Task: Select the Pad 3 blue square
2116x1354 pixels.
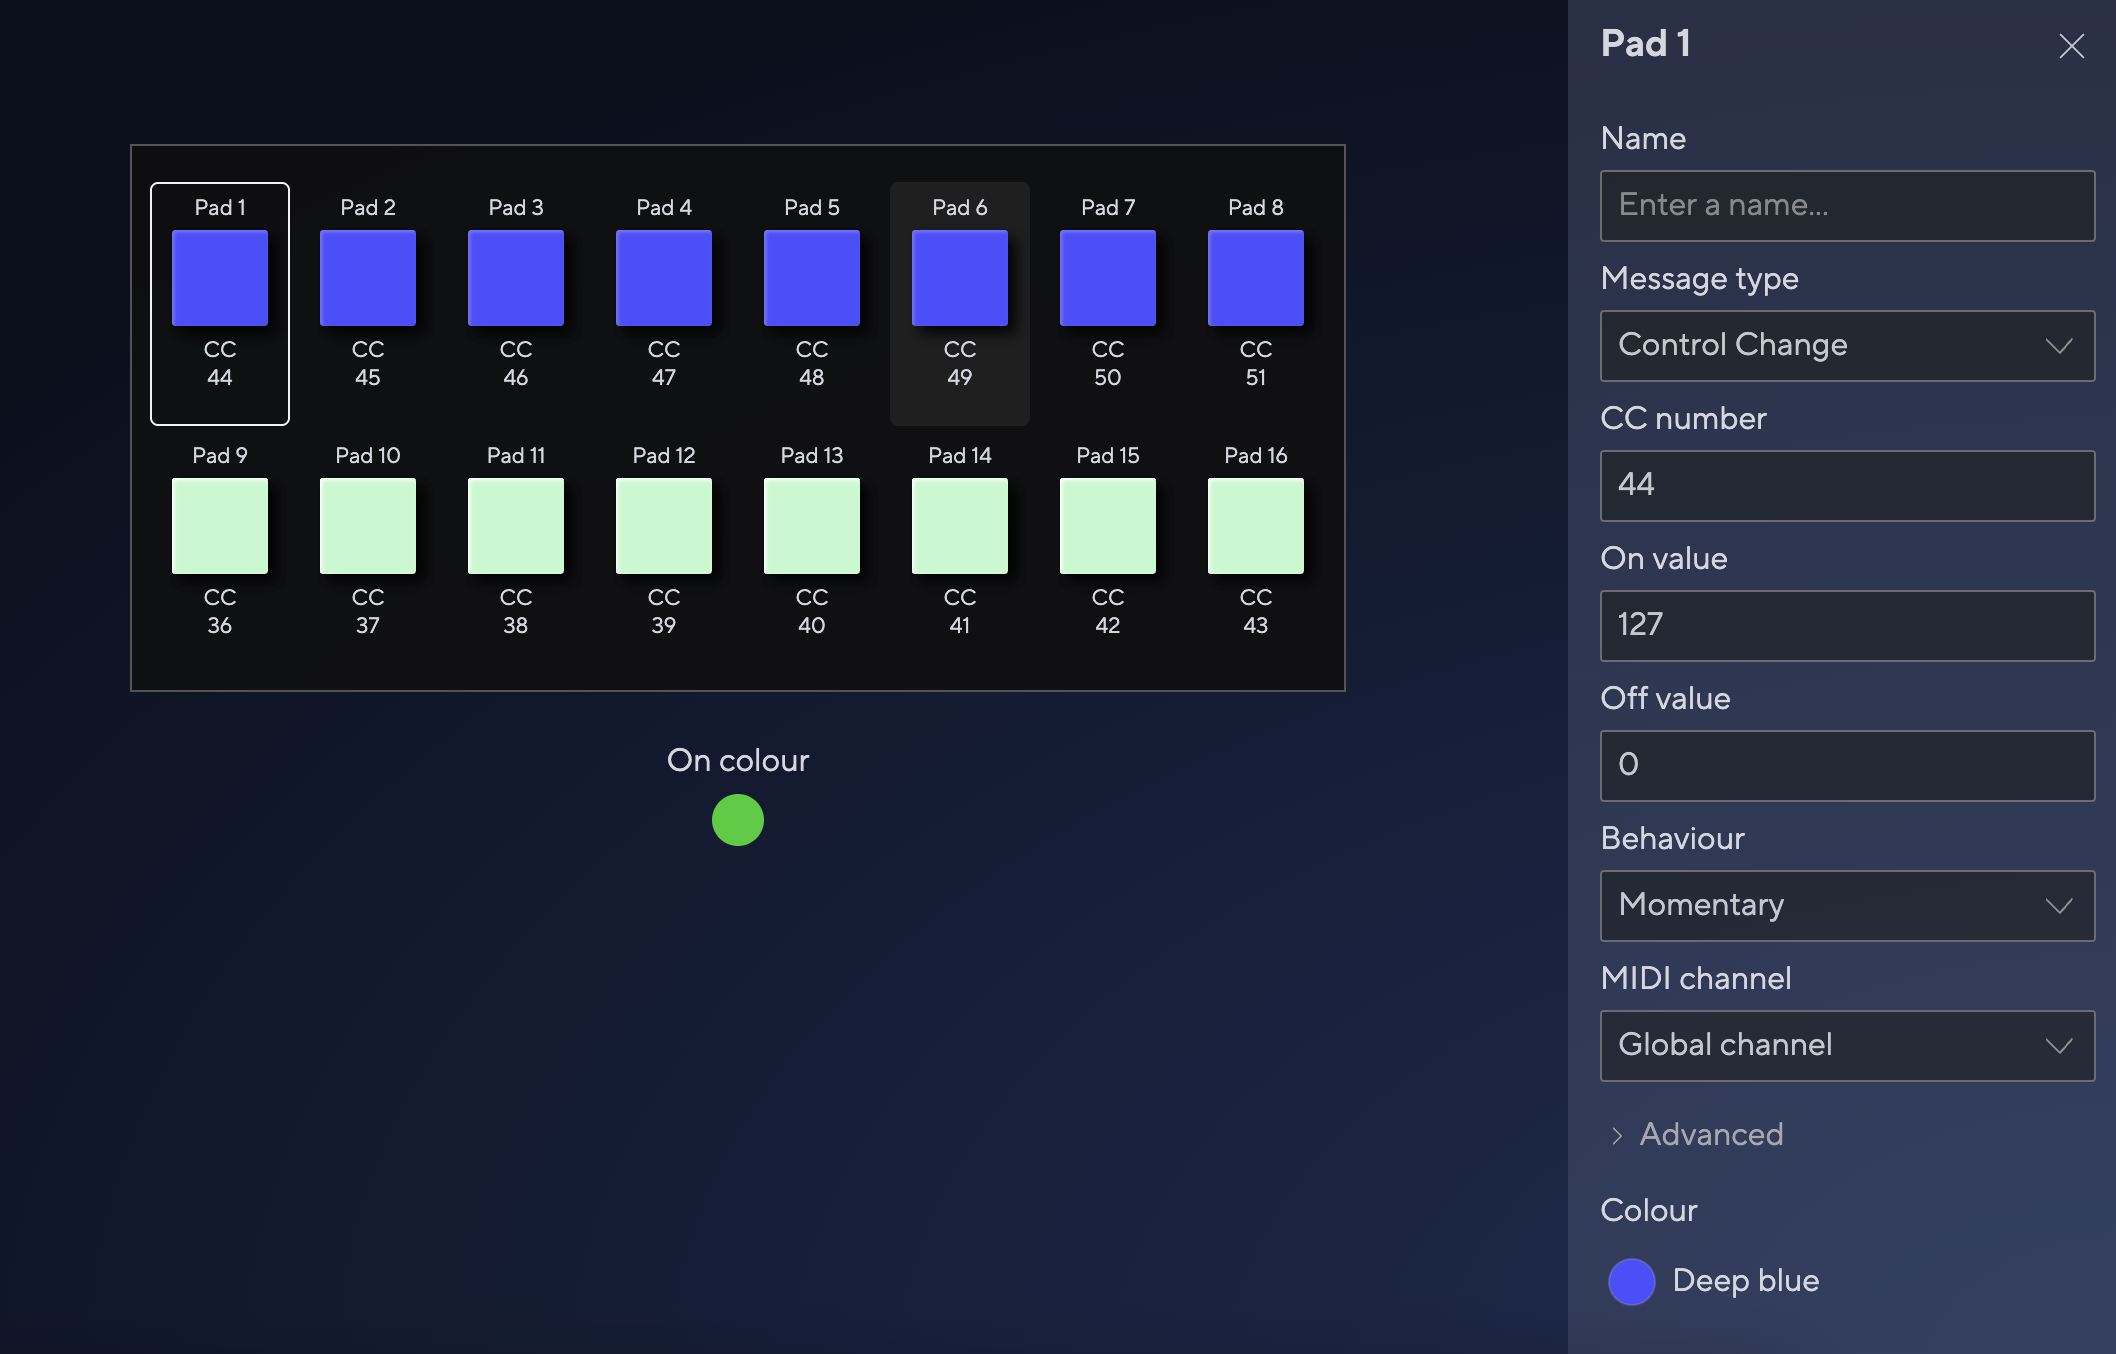Action: (516, 278)
